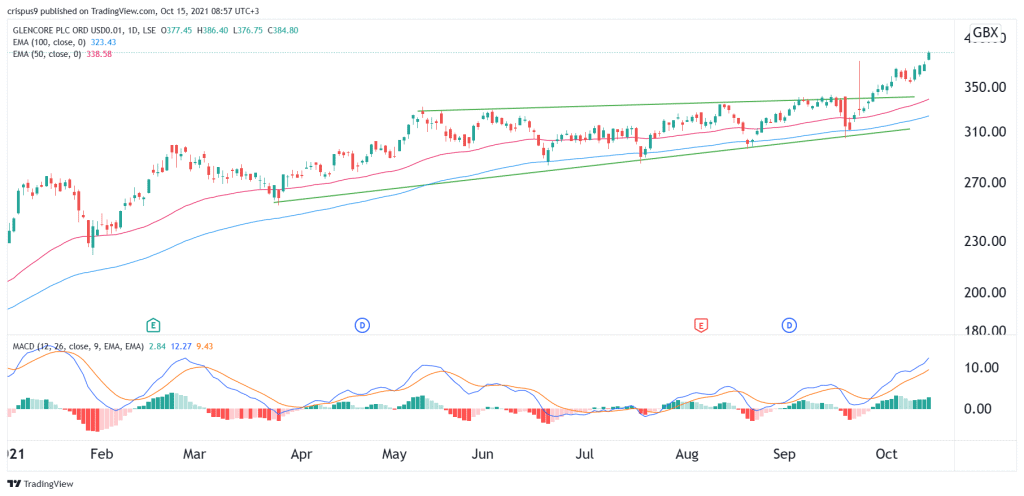Click the Aug label on the time axis

(x=687, y=454)
